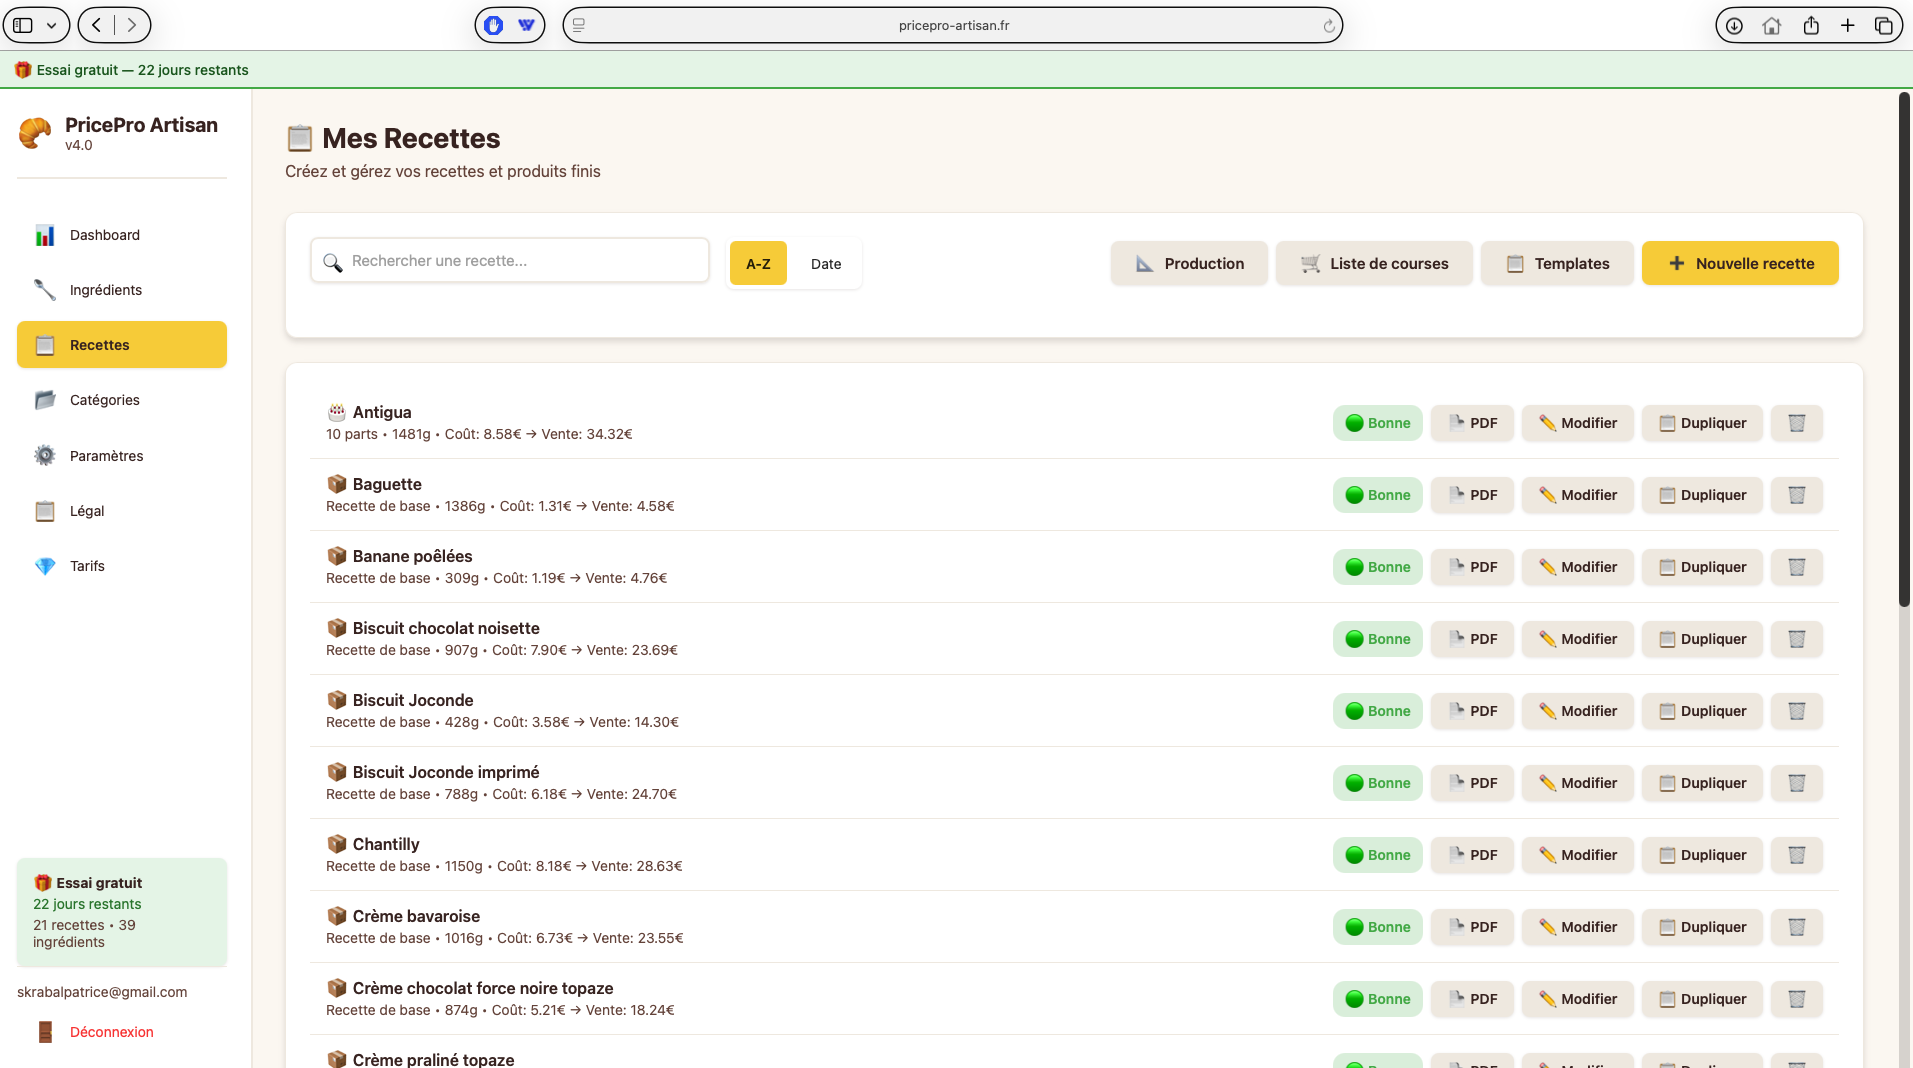The height and width of the screenshot is (1068, 1913).
Task: Click the browser home icon
Action: [x=1772, y=26]
